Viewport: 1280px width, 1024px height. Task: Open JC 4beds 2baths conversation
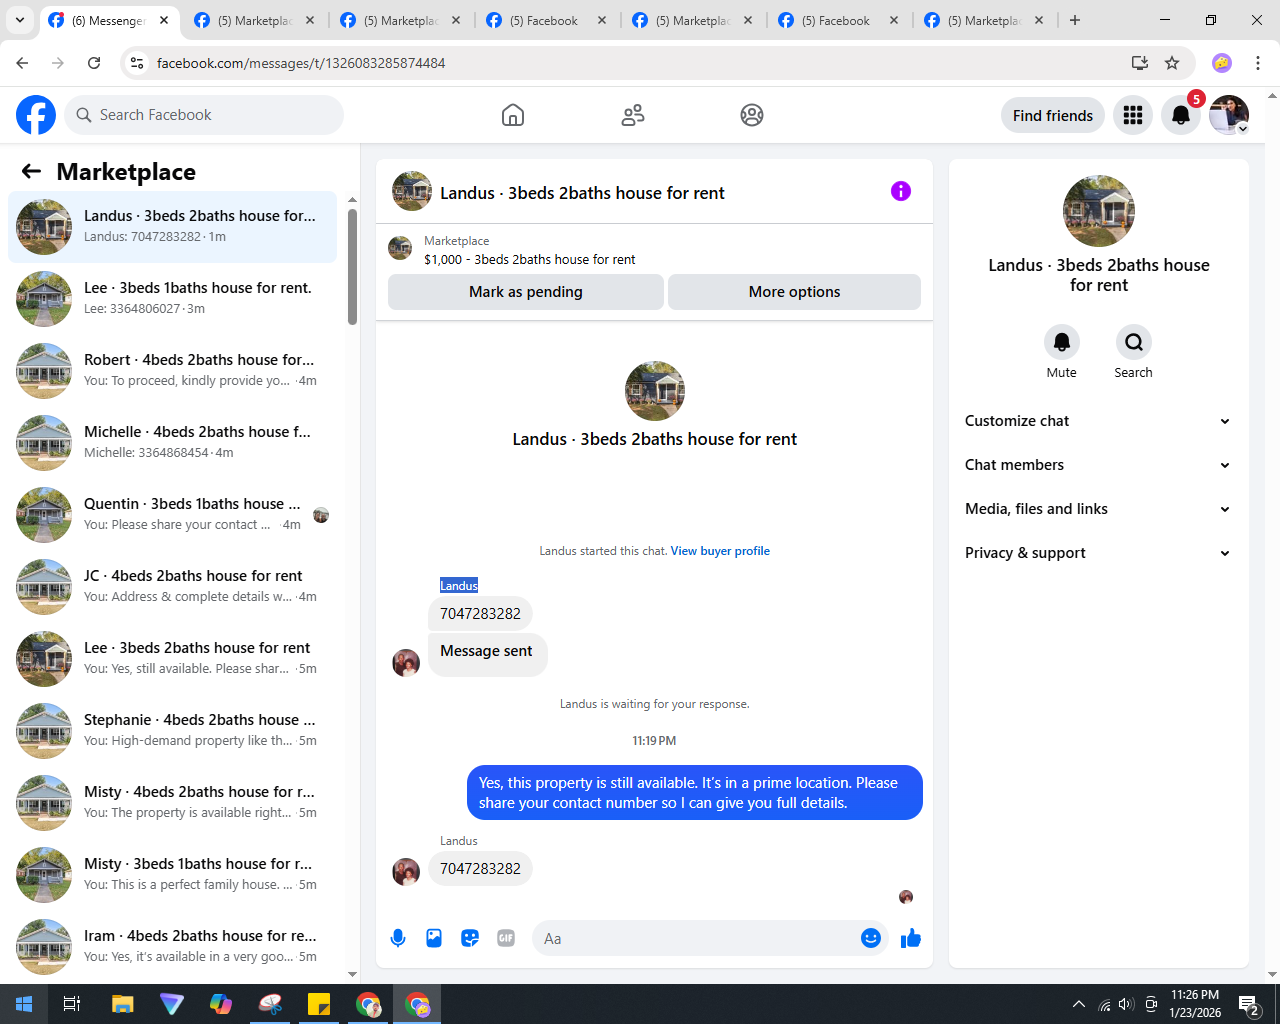173,587
